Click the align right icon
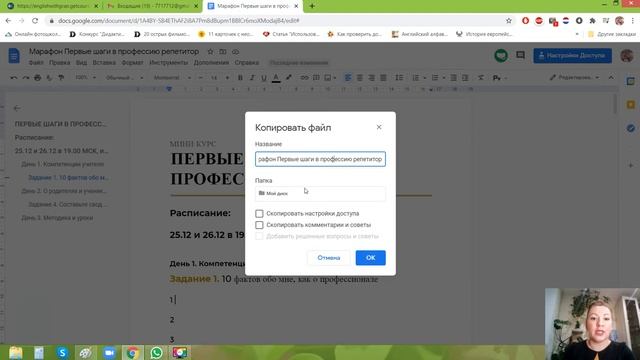The width and height of the screenshot is (640, 360). (371, 78)
